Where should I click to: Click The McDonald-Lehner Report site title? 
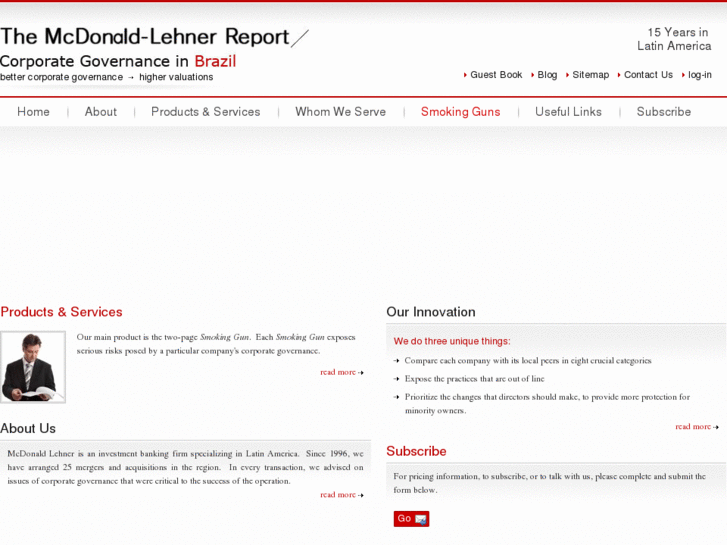[145, 37]
